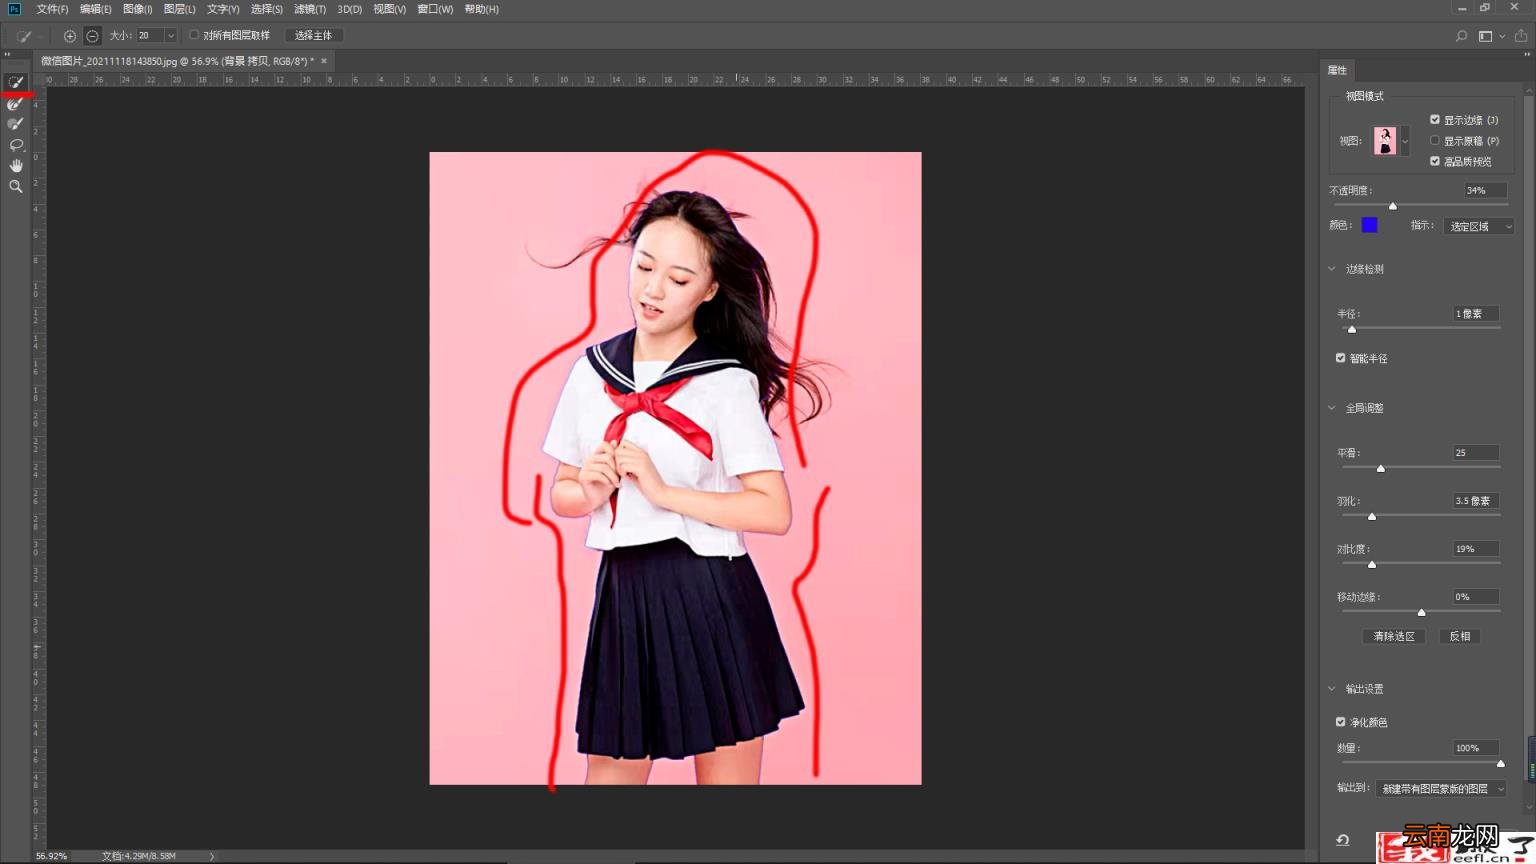Viewport: 1536px width, 864px height.
Task: Open the 图层(L) menu
Action: point(180,9)
